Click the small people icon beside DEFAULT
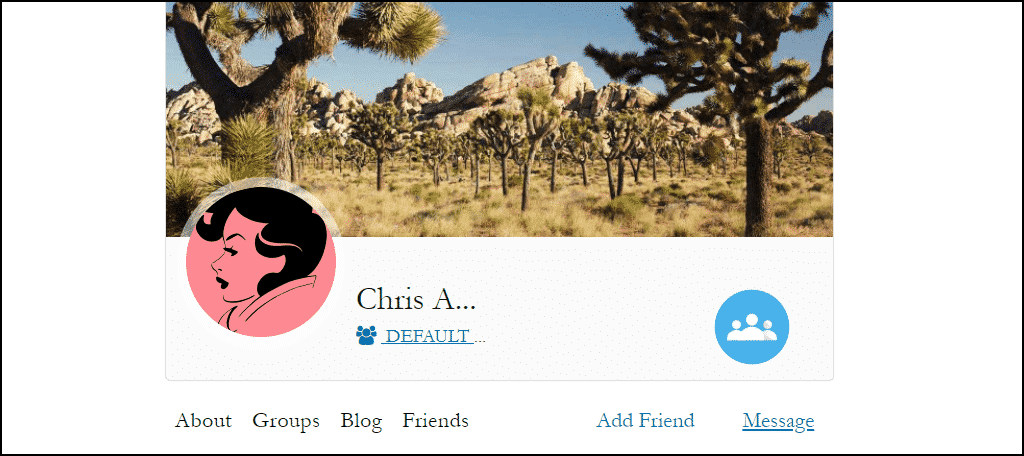Viewport: 1024px width, 456px height. click(366, 336)
